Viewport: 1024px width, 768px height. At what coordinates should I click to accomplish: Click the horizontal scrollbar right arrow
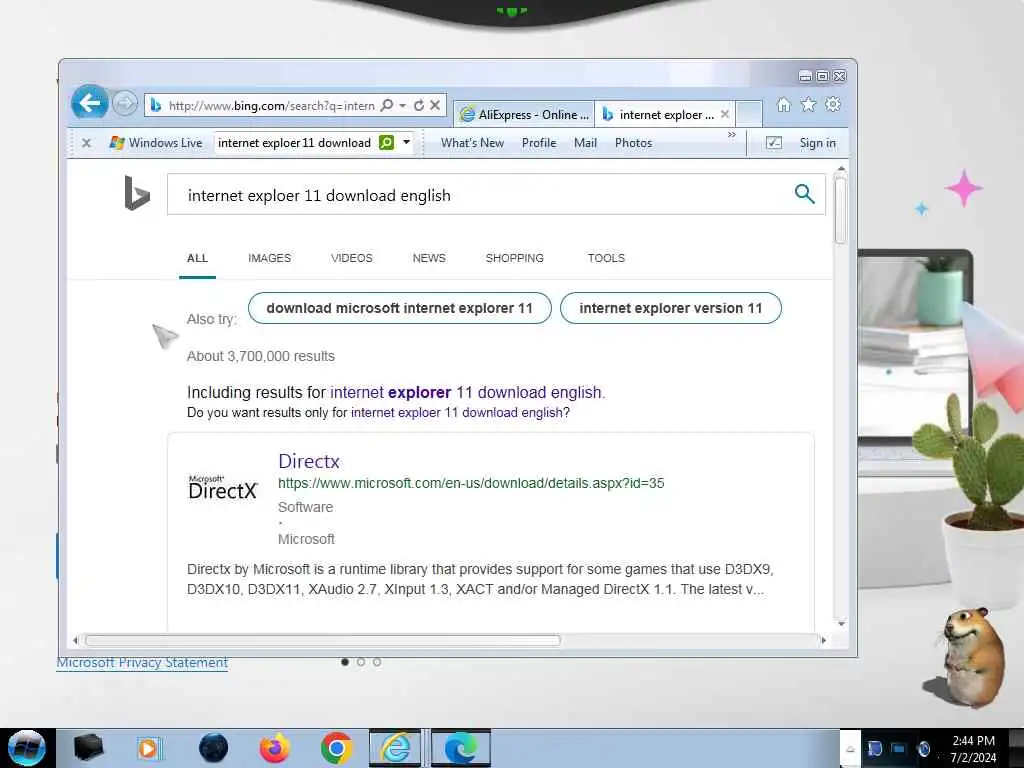pos(824,641)
